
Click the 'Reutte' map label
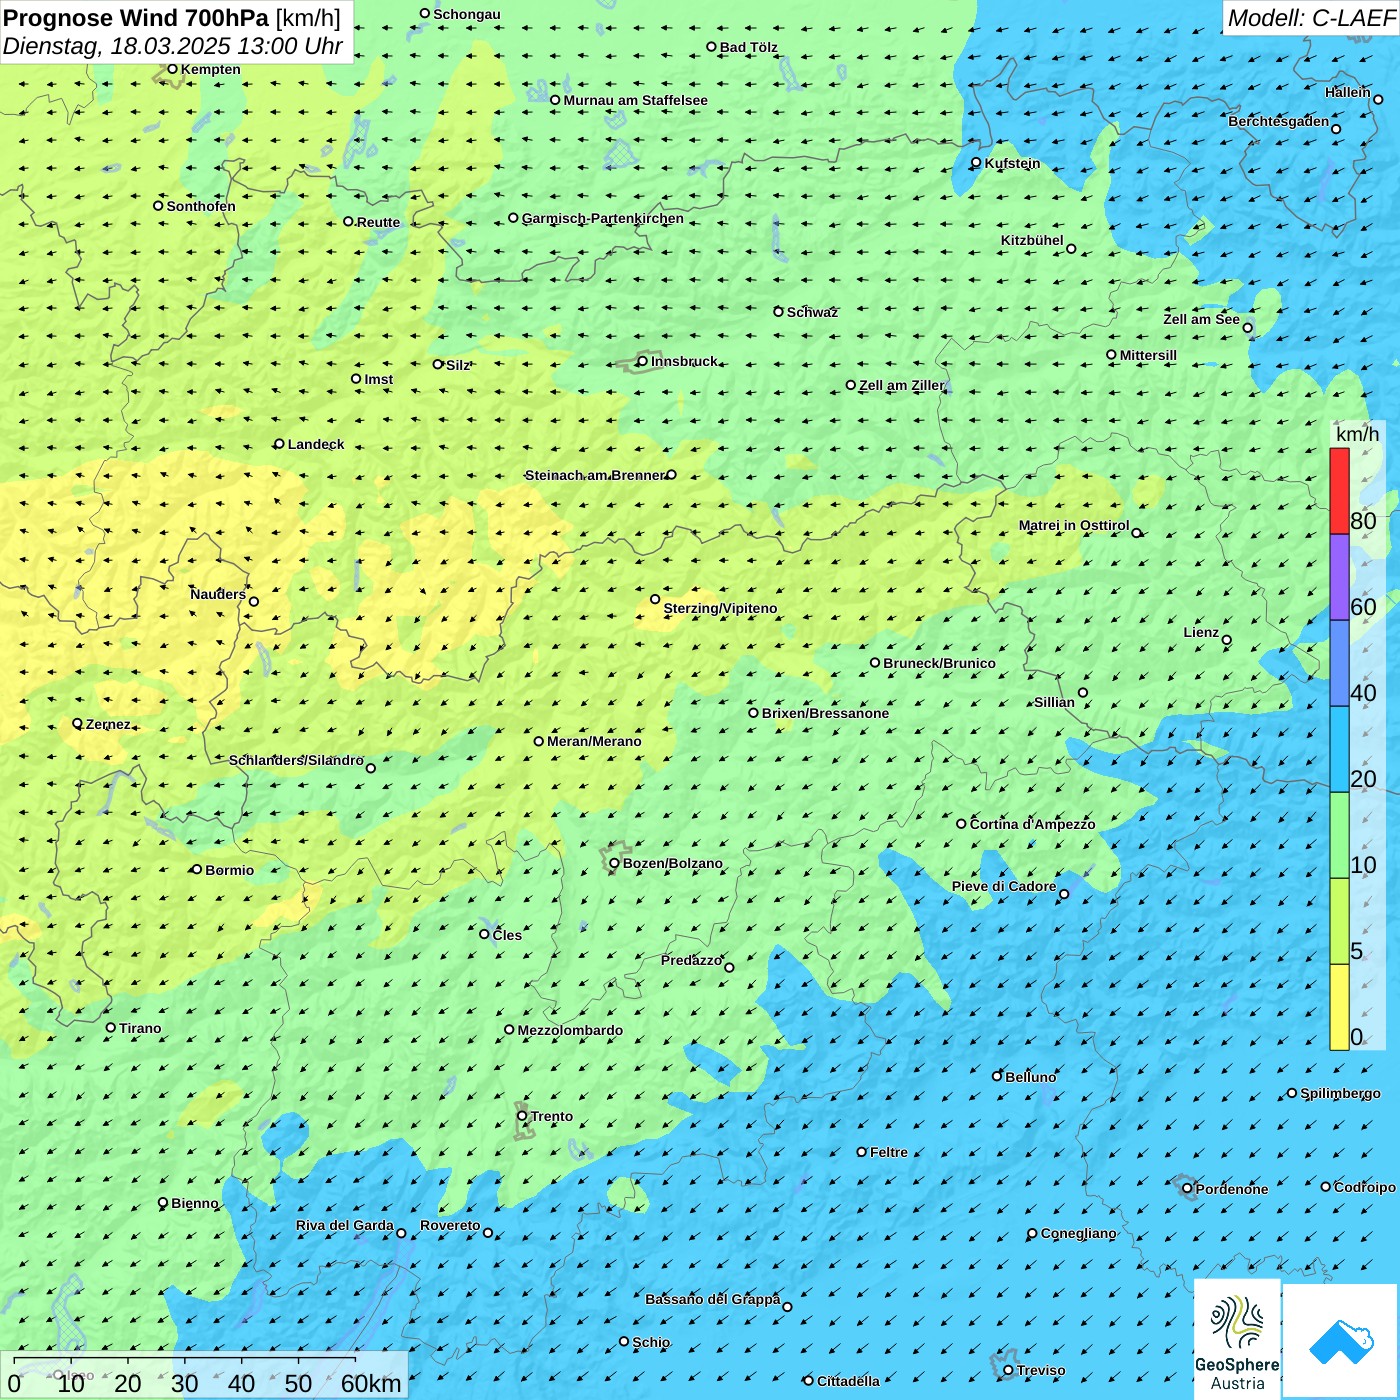point(378,222)
